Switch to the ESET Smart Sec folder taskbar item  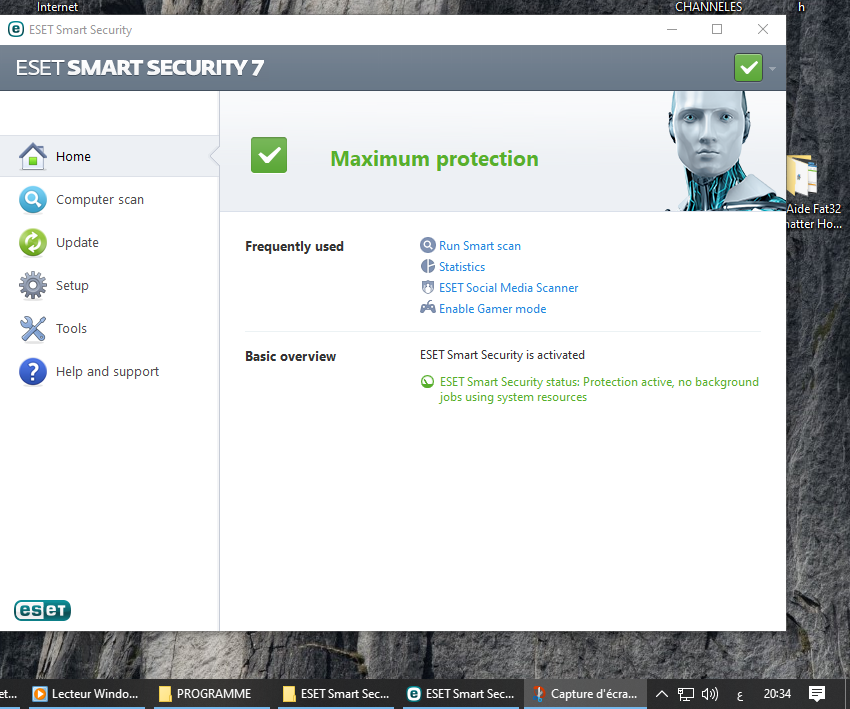[x=336, y=694]
